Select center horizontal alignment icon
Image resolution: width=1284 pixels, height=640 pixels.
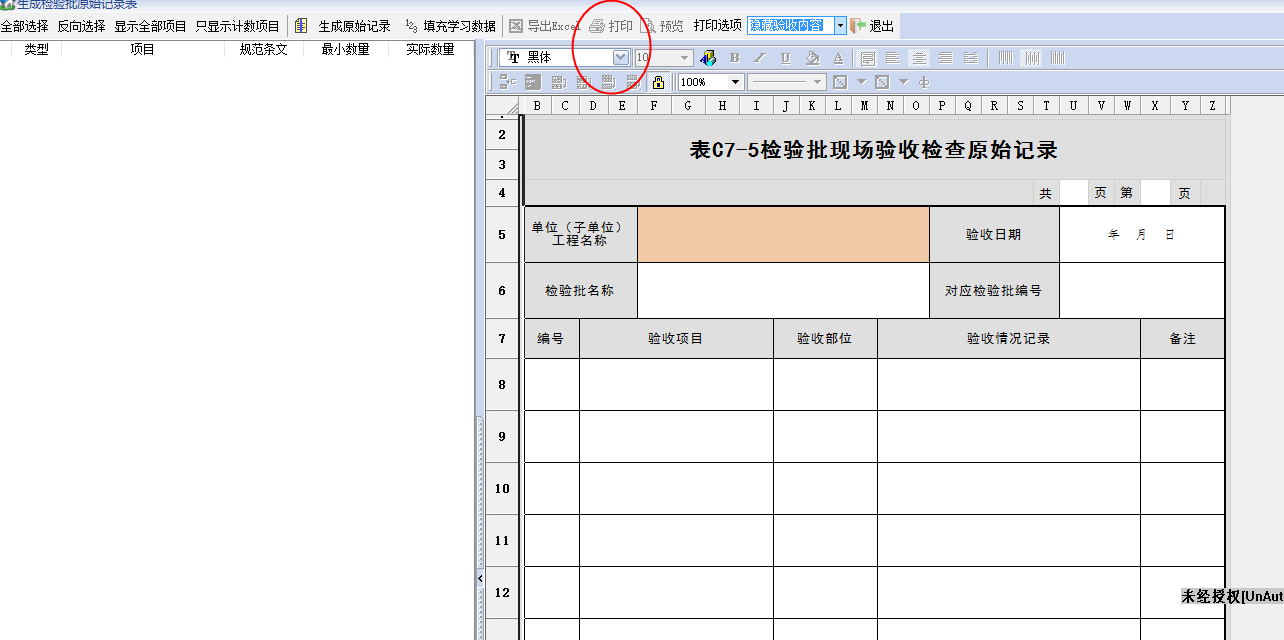(x=919, y=58)
